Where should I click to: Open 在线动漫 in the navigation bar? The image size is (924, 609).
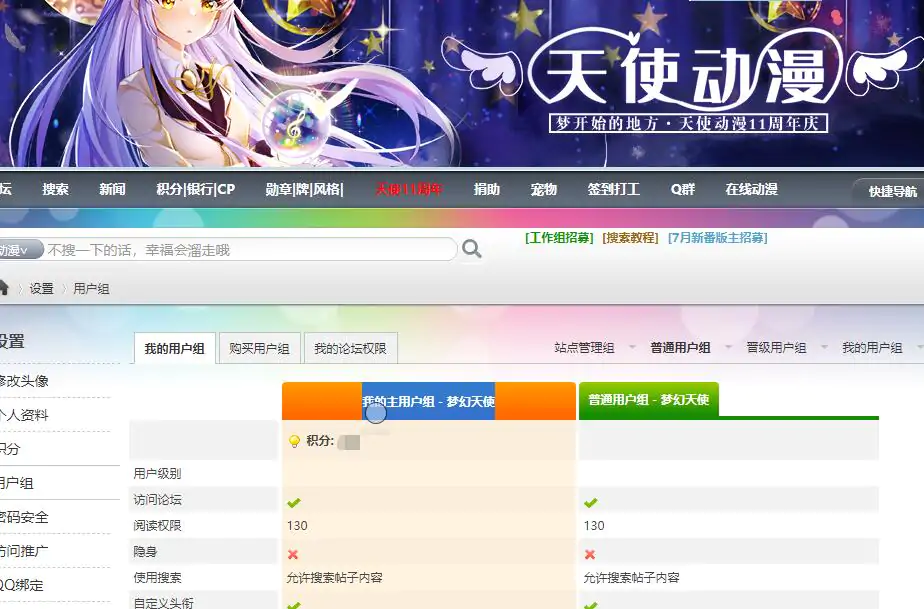point(751,189)
